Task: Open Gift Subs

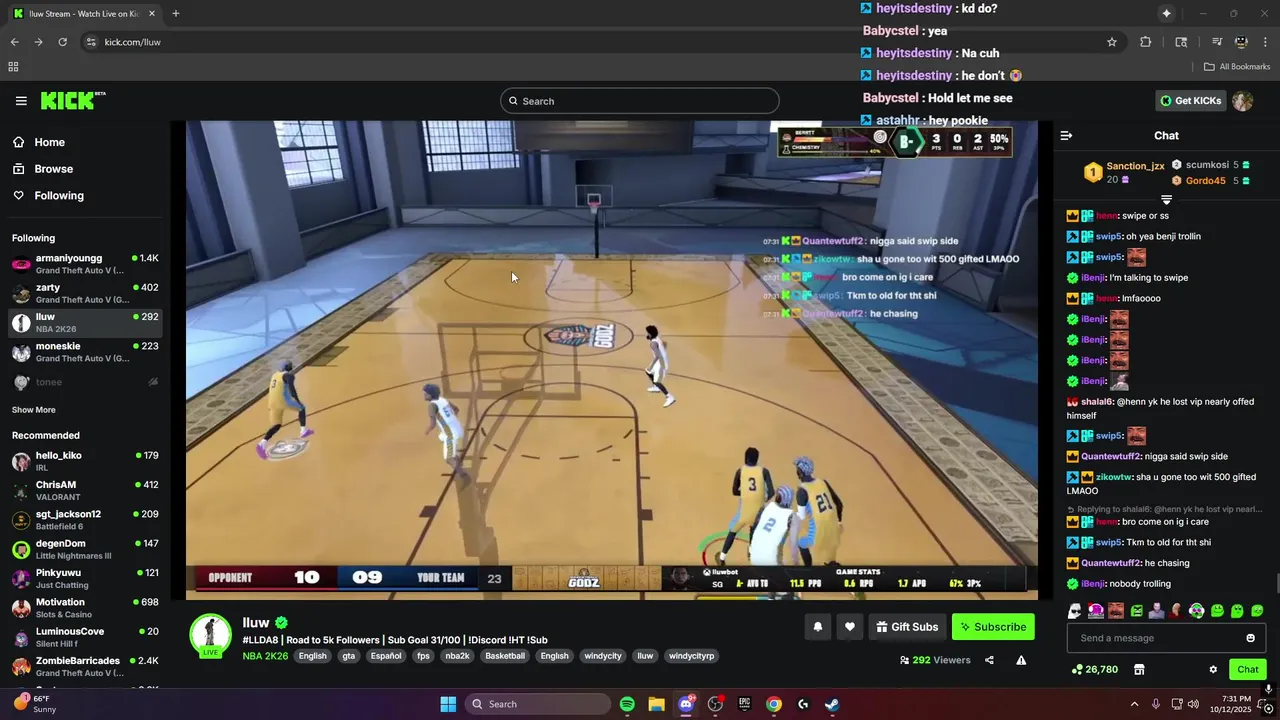Action: click(x=907, y=627)
